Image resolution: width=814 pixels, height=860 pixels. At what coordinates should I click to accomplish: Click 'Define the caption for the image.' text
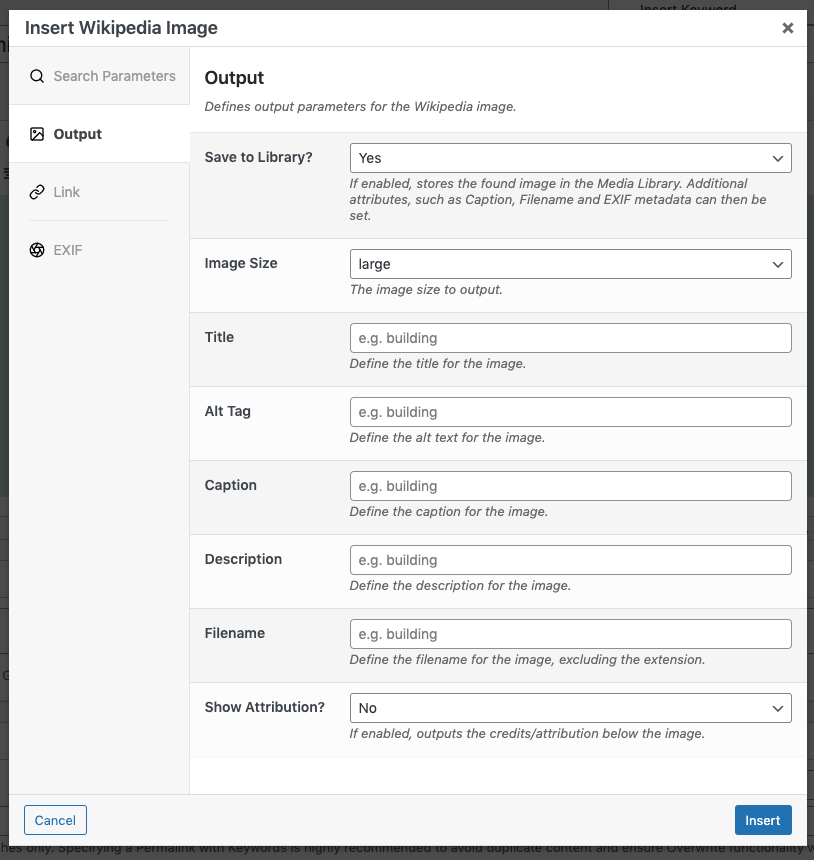(x=449, y=512)
